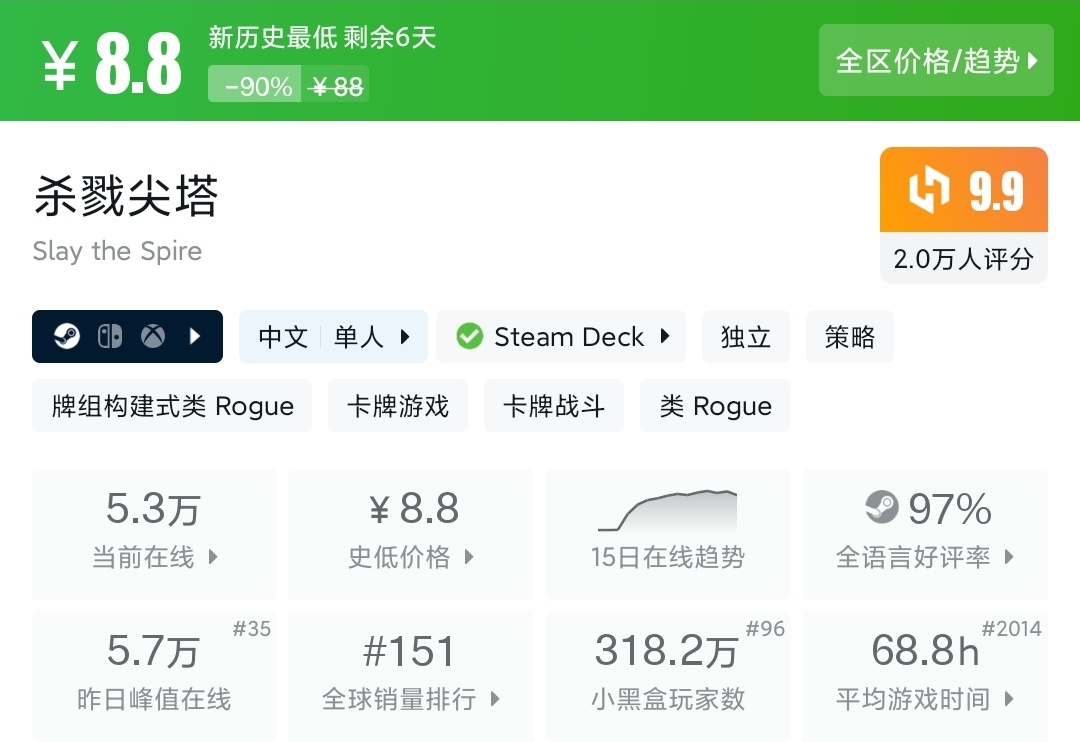Click the Xbox platform icon
Screen dimensions: 1080x742
coord(153,337)
